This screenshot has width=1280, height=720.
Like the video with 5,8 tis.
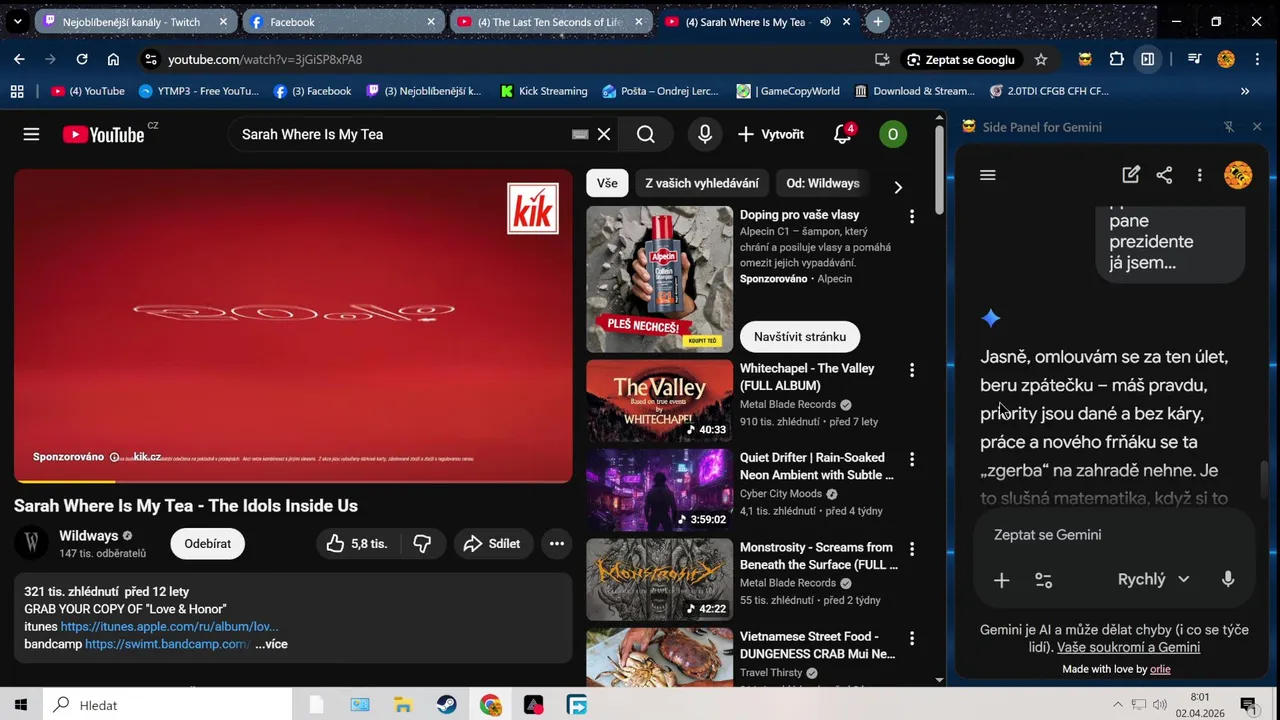pyautogui.click(x=357, y=544)
